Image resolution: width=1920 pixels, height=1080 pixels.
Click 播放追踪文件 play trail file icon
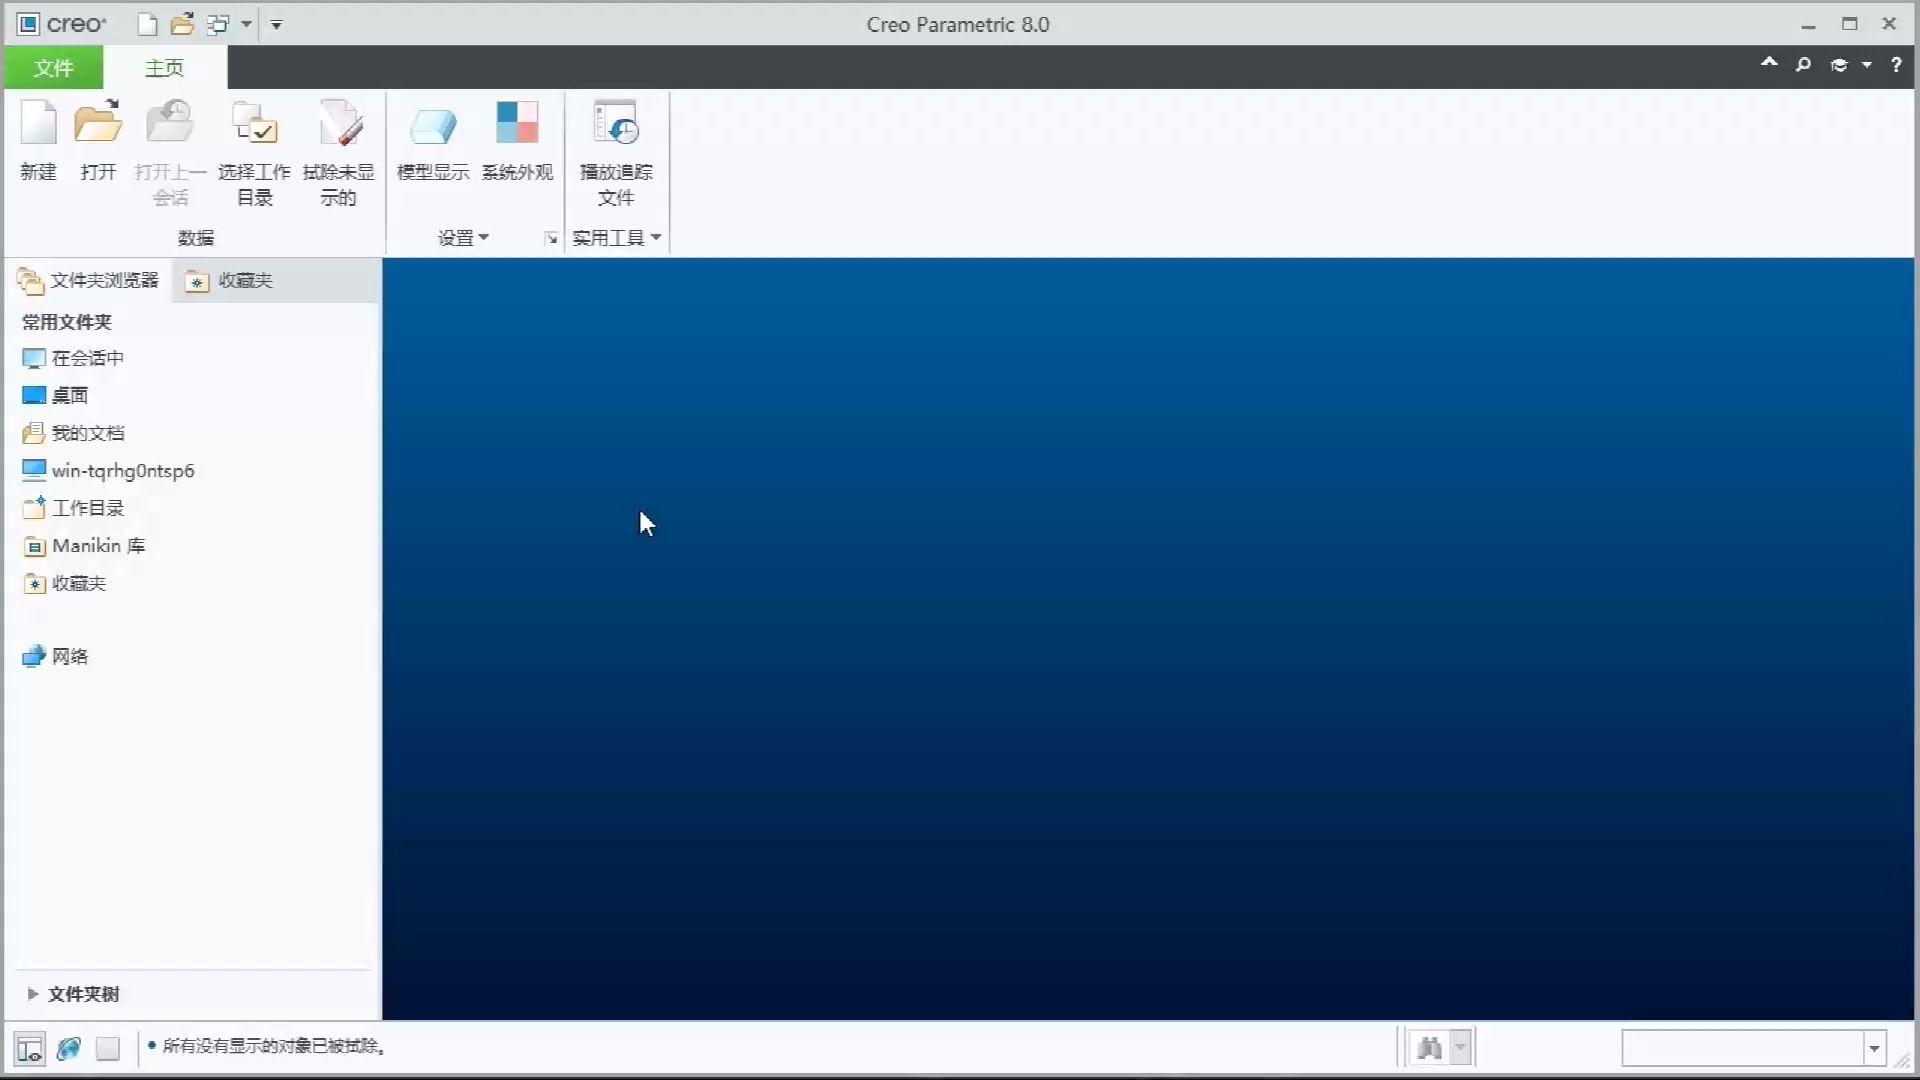coord(616,150)
